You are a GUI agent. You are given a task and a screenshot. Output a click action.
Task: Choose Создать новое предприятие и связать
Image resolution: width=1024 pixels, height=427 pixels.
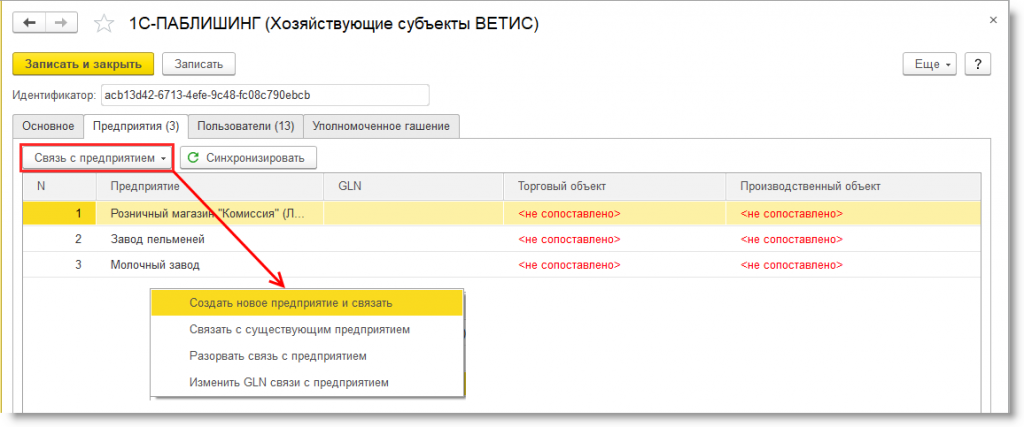tap(290, 302)
